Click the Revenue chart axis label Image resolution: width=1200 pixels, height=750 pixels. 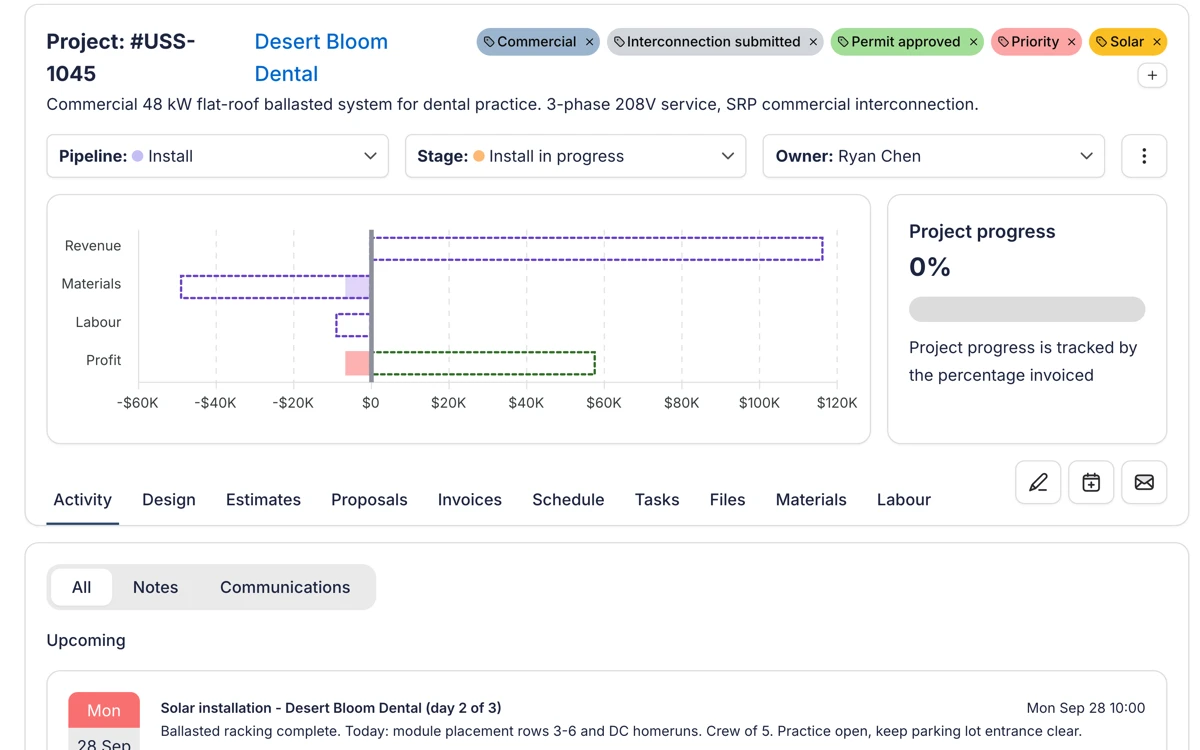coord(93,246)
